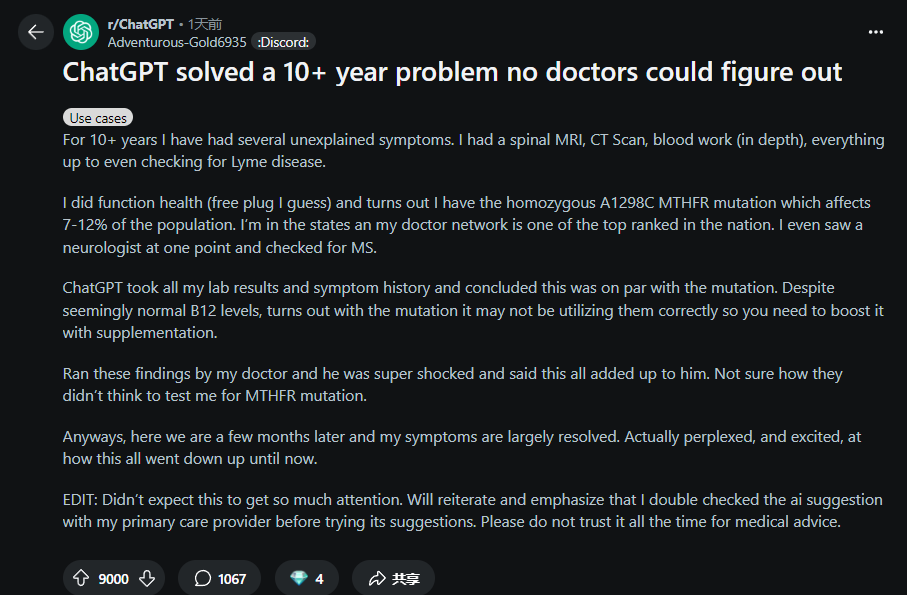Filter by the Use cases flair tag
907x595 pixels.
coord(98,118)
